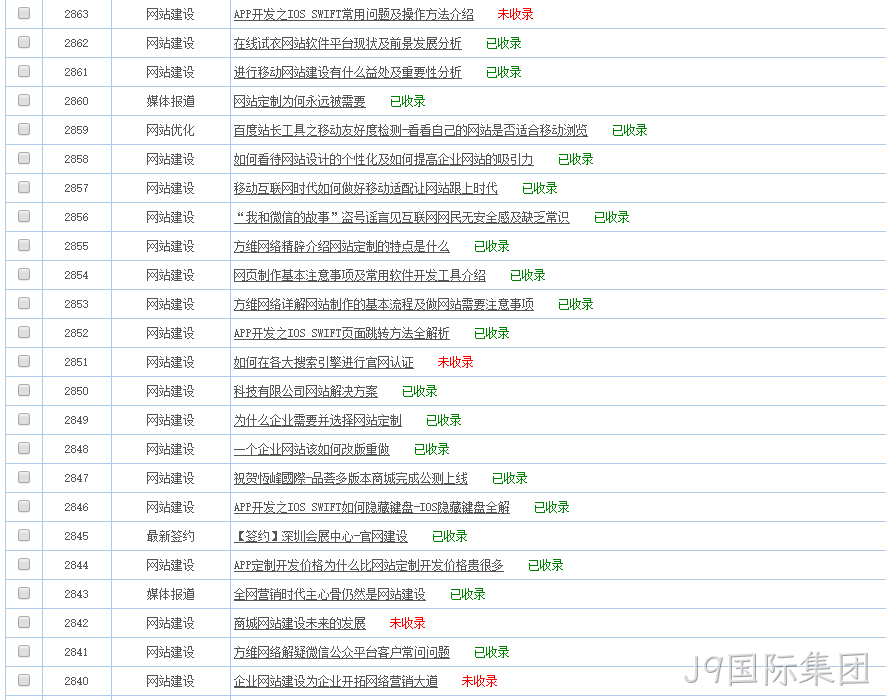Click the 未收录 status in row 2863
The height and width of the screenshot is (700, 886).
515,15
